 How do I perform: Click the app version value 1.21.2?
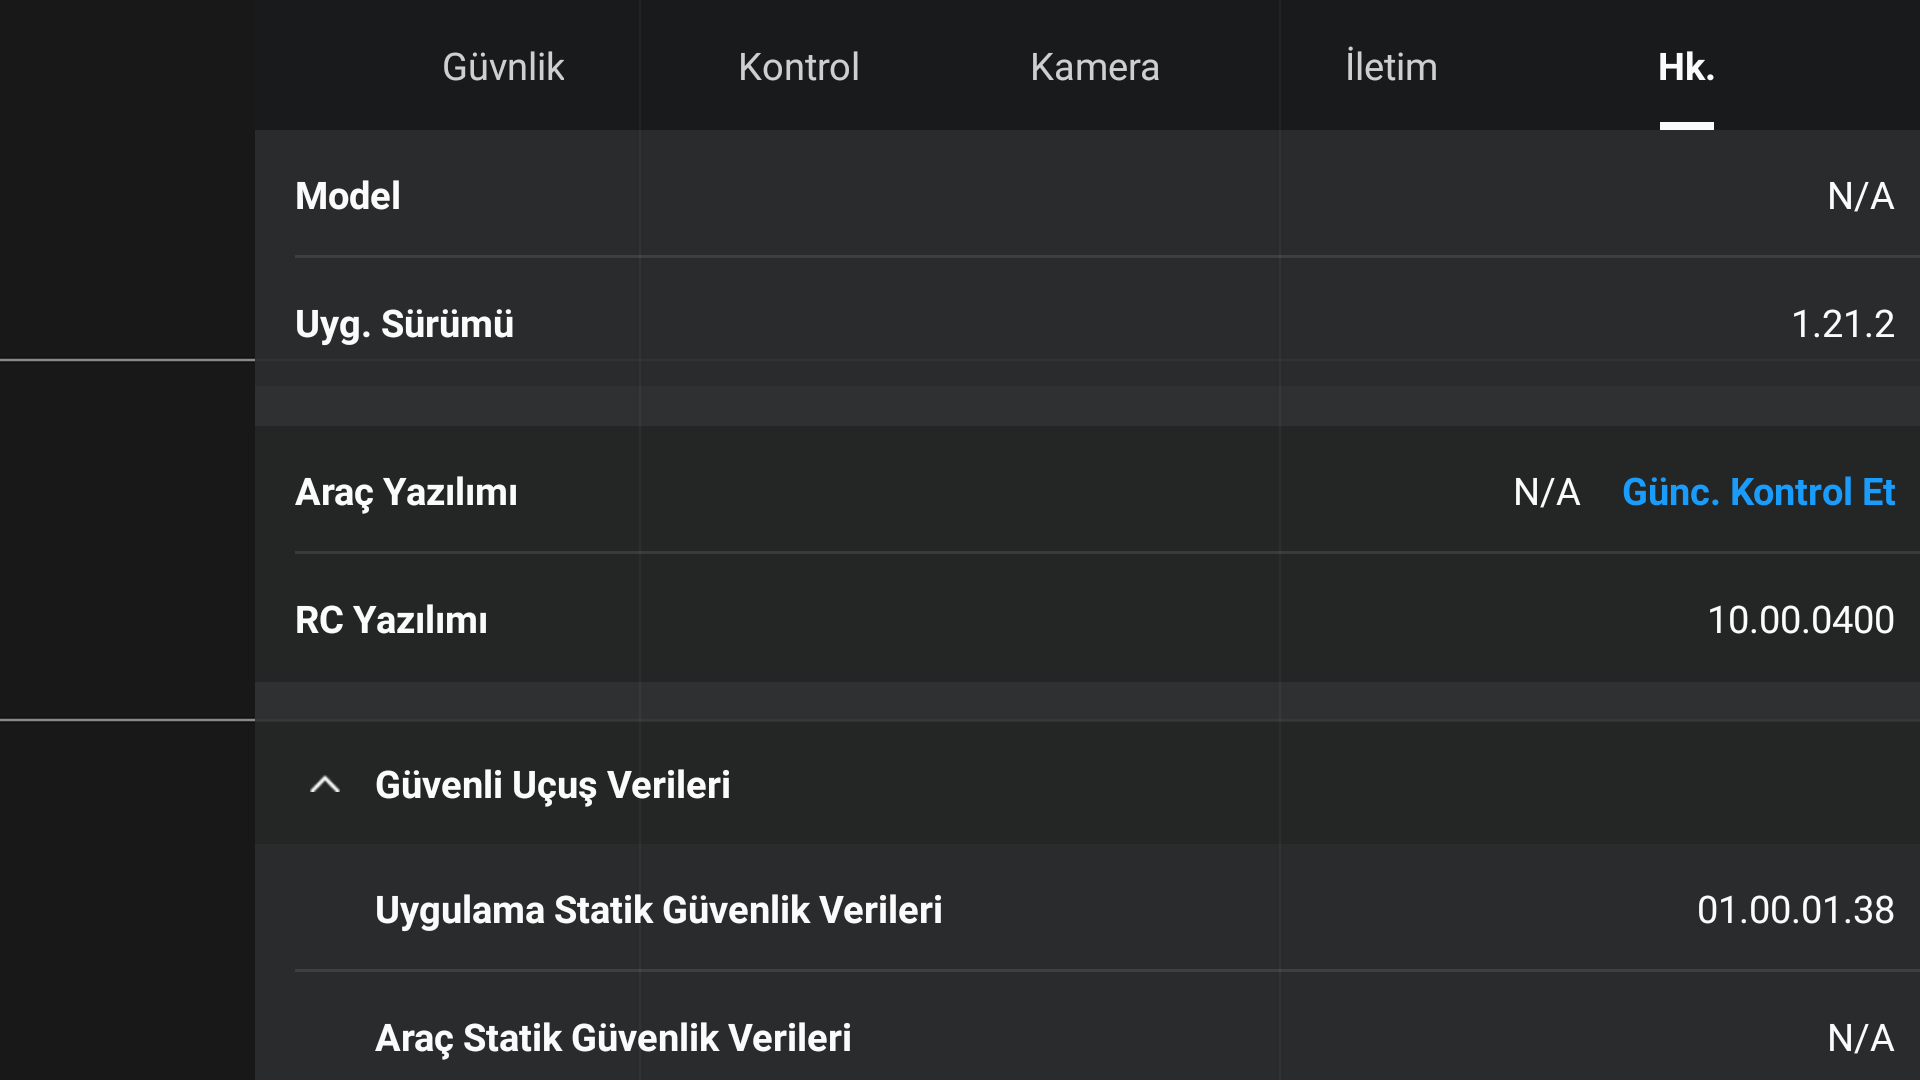[1842, 324]
